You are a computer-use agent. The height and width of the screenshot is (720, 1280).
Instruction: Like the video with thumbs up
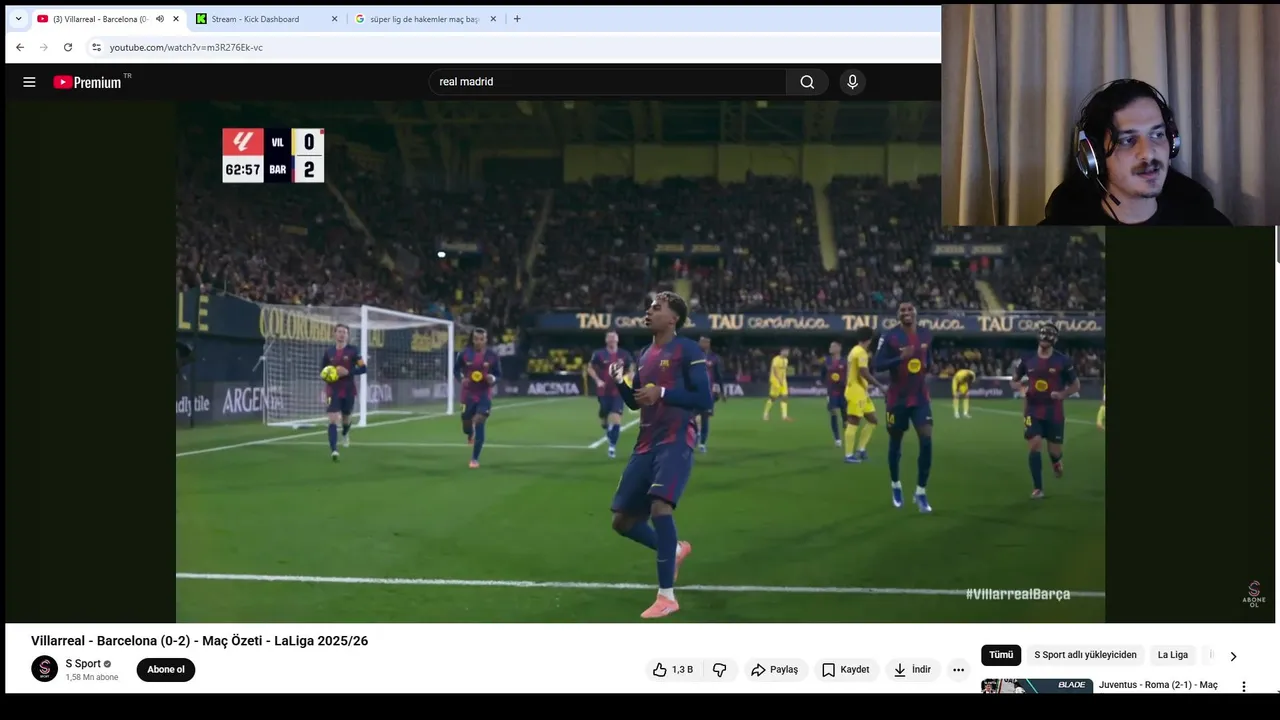point(673,670)
